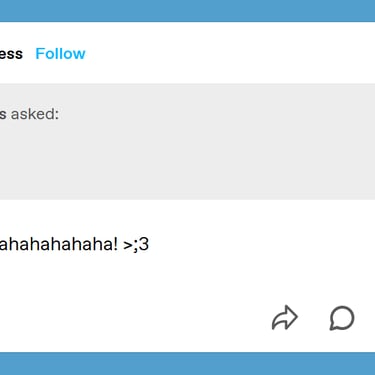Click the asker name before "asked:"
This screenshot has width=375, height=375.
[x=3, y=114]
